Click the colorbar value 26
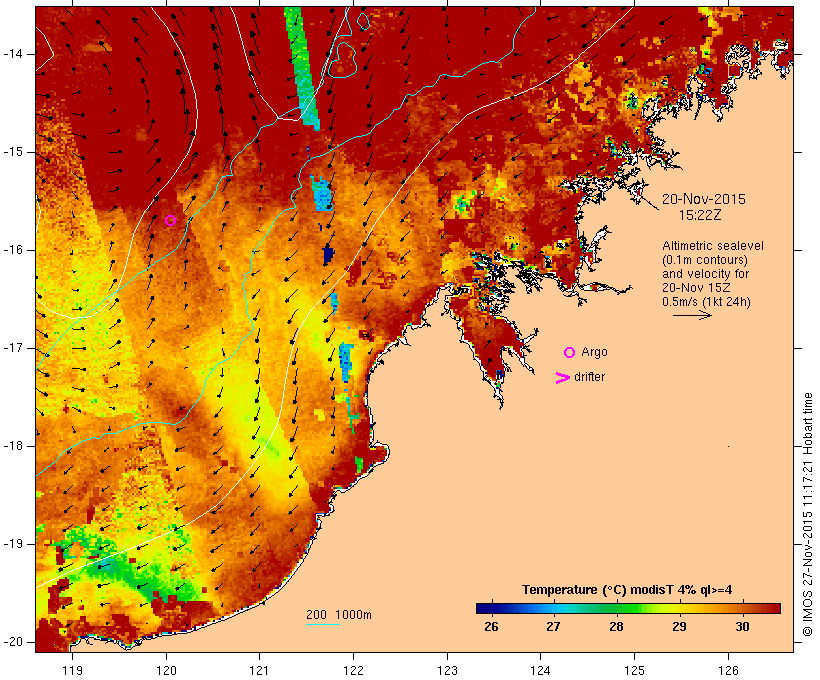820x680 pixels. click(x=491, y=627)
